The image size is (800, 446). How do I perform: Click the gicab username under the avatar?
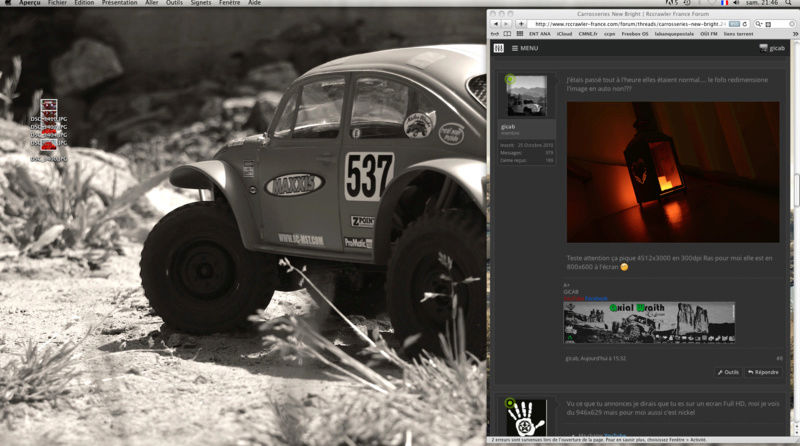tap(508, 127)
